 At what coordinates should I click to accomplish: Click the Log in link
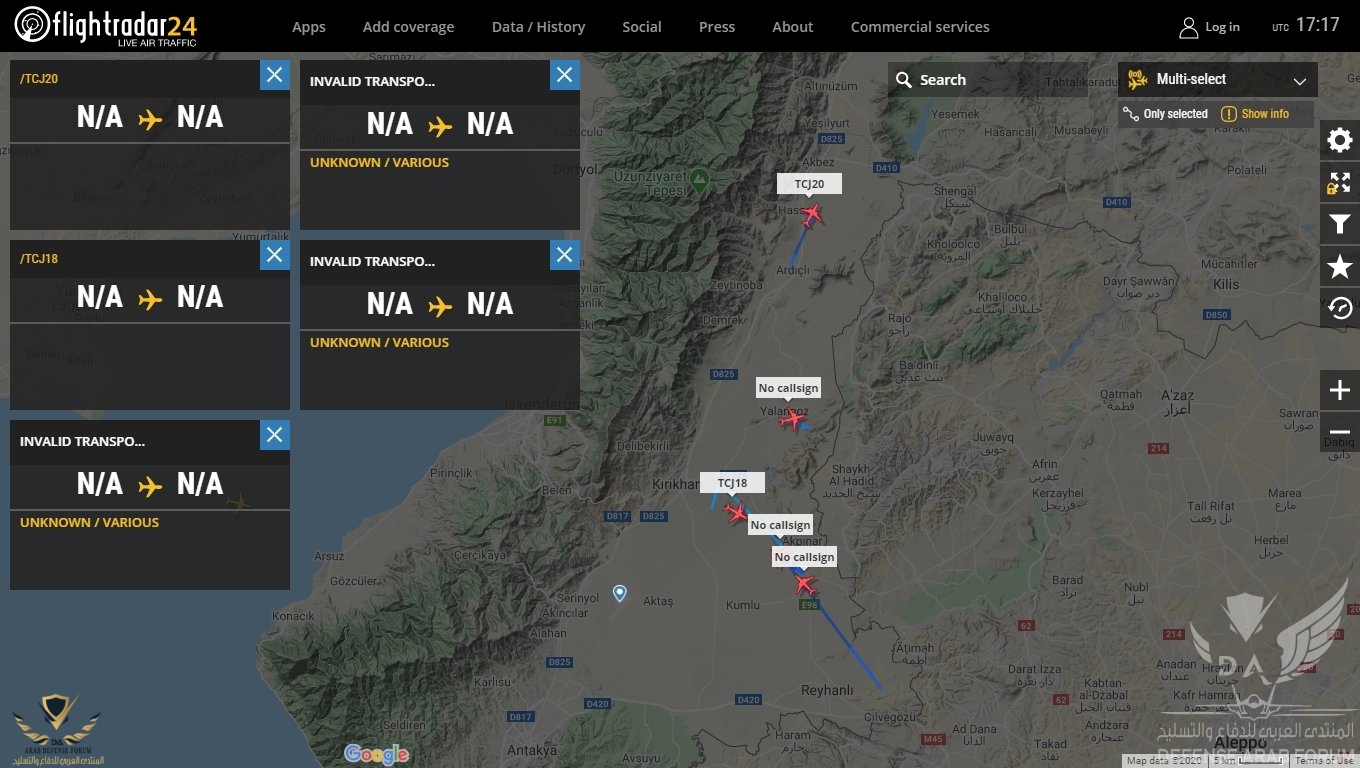tap(1222, 27)
